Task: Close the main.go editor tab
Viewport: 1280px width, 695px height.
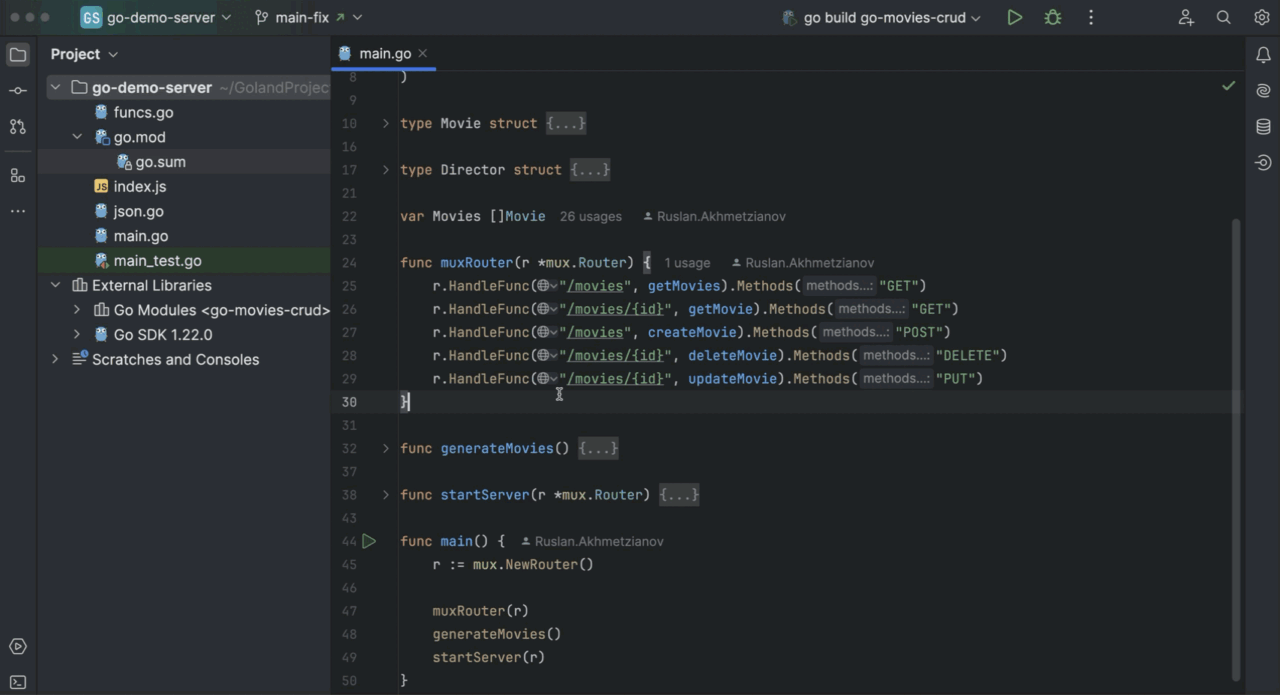Action: coord(423,54)
